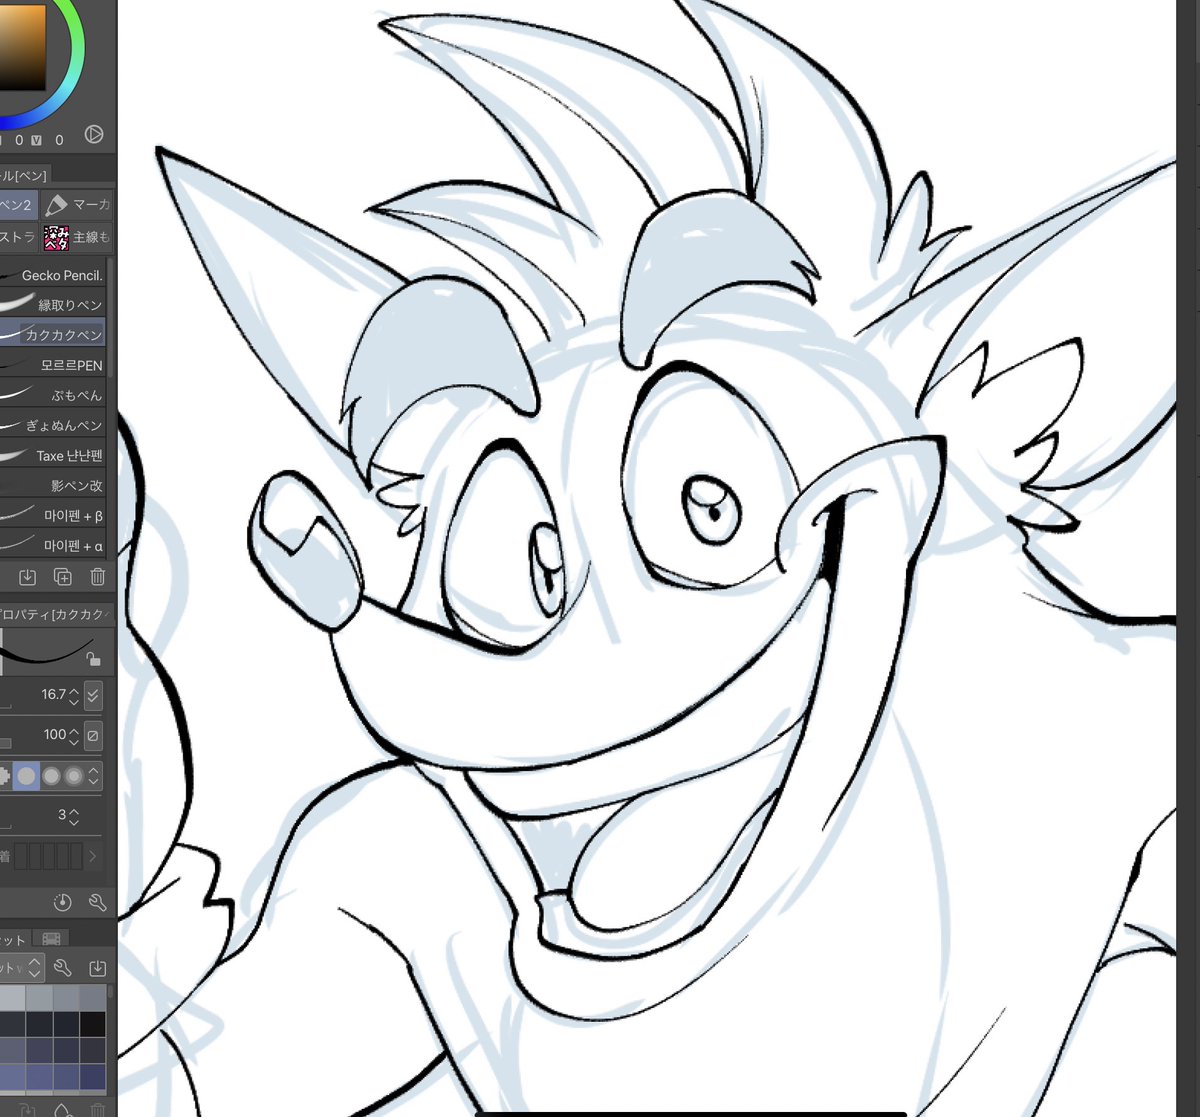This screenshot has width=1200, height=1117.
Task: Click the opacity stepper at 100
Action: click(73, 735)
